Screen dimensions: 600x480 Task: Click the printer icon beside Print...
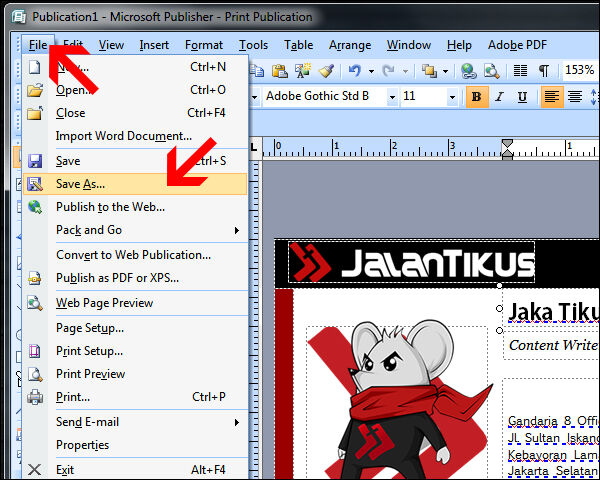[x=35, y=397]
